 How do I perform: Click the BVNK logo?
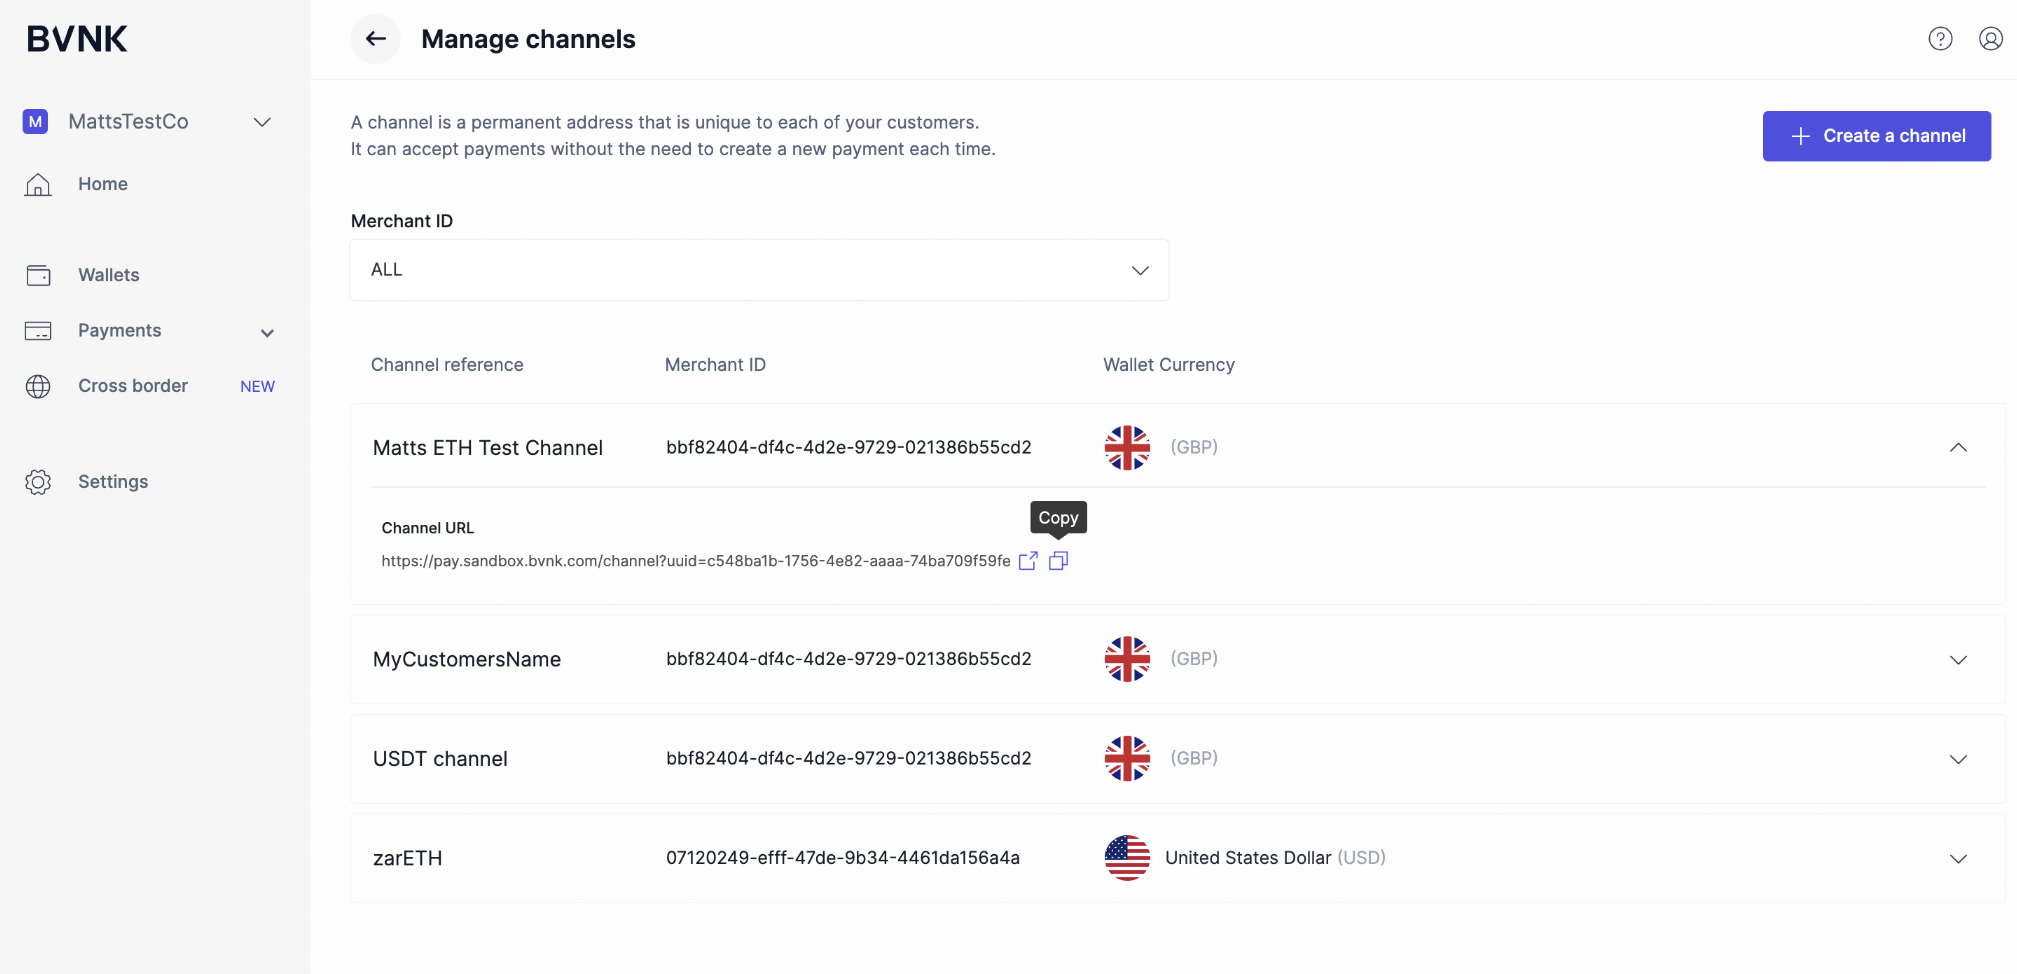(x=77, y=39)
